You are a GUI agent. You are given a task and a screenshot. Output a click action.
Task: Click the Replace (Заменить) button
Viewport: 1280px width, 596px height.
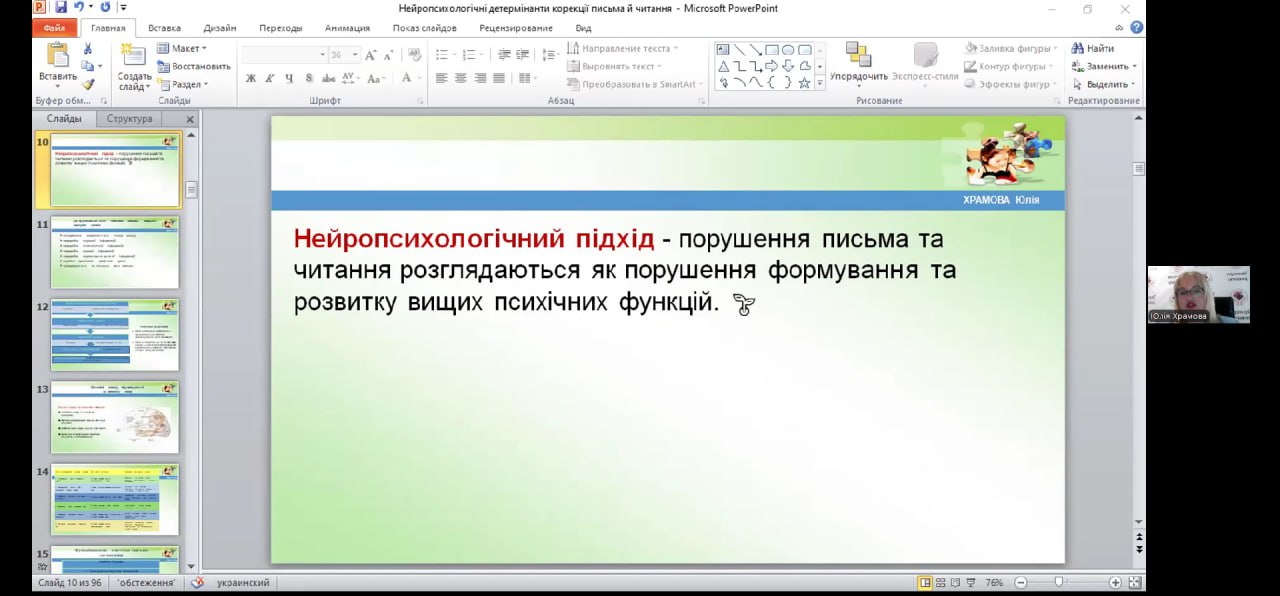click(1105, 66)
